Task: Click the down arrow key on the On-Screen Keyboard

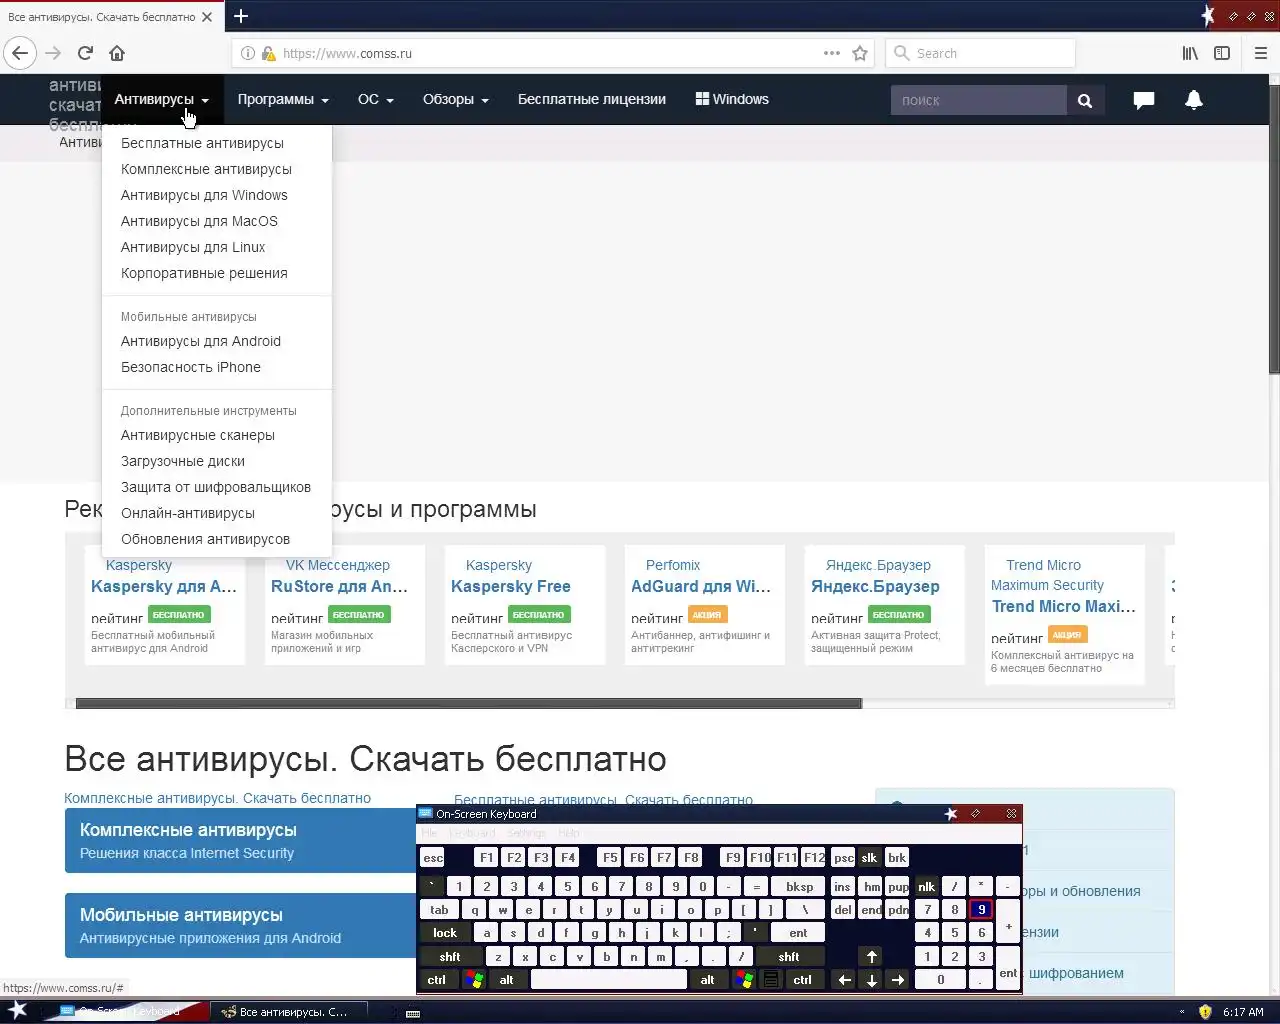Action: point(871,980)
